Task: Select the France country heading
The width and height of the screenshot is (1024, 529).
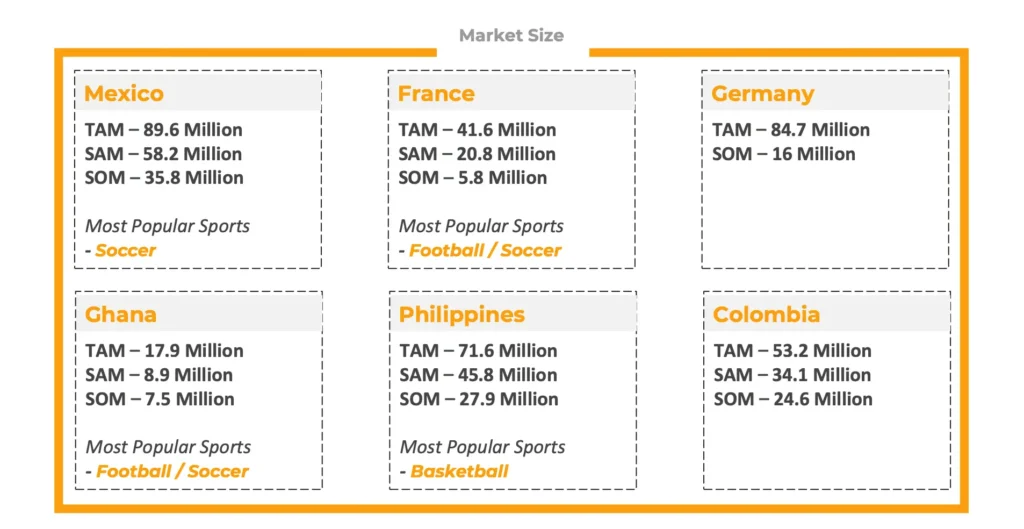Action: point(436,94)
